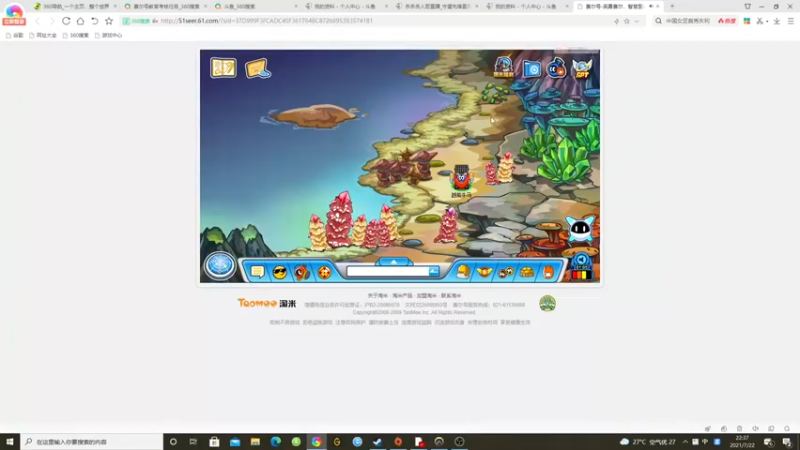Open the captain character guide icon

(x=504, y=67)
